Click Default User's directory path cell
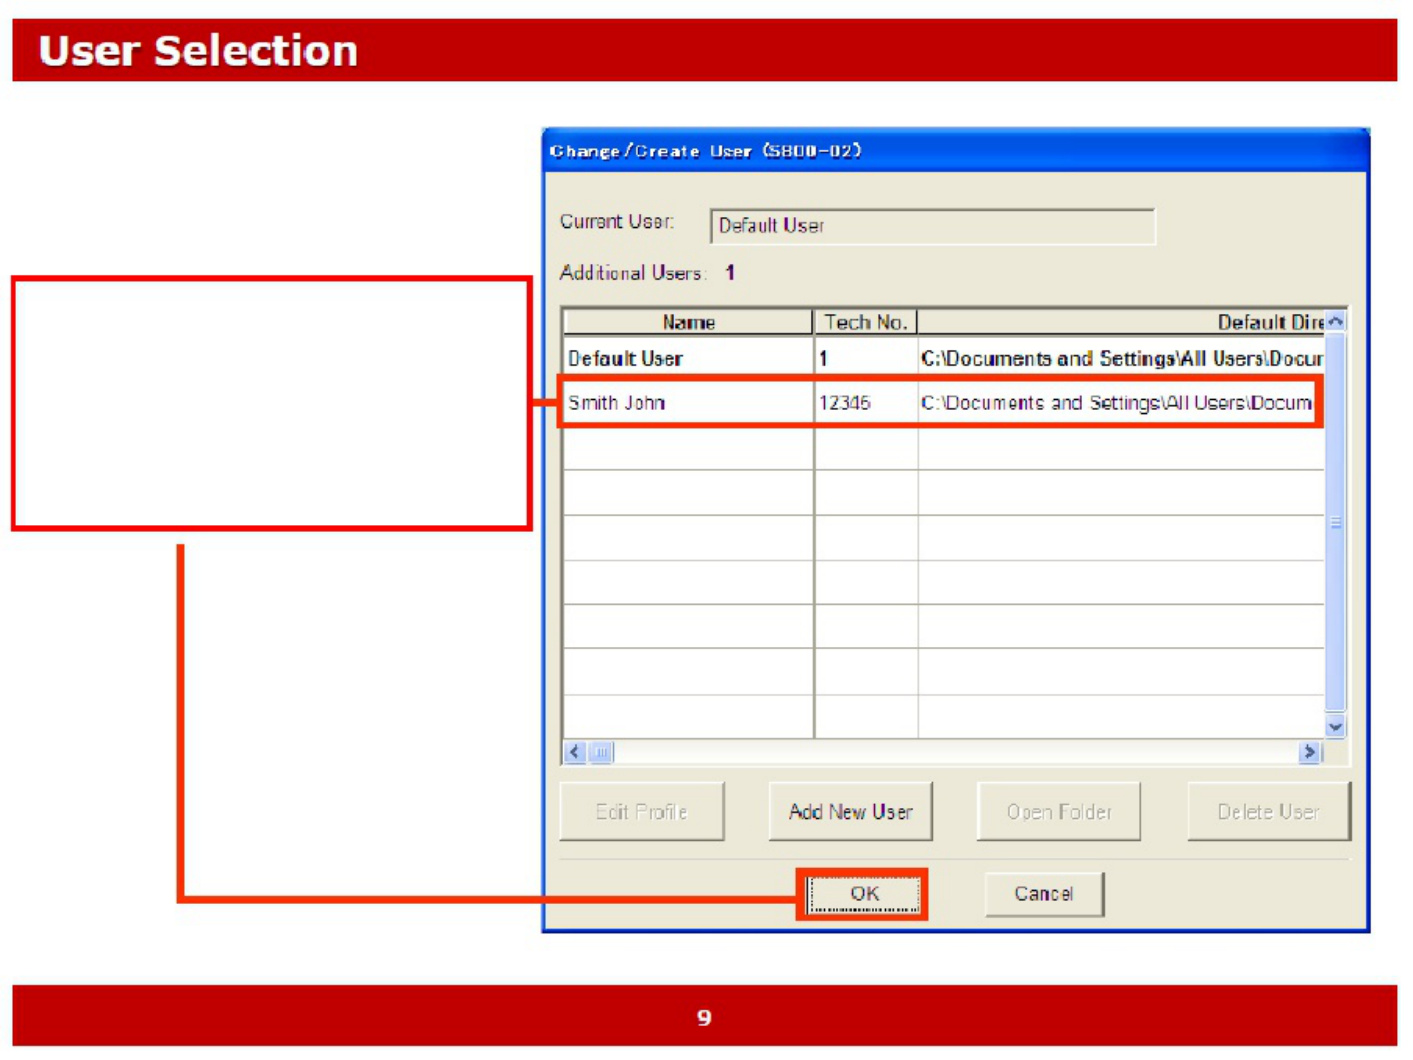The width and height of the screenshot is (1413, 1060). (1121, 358)
